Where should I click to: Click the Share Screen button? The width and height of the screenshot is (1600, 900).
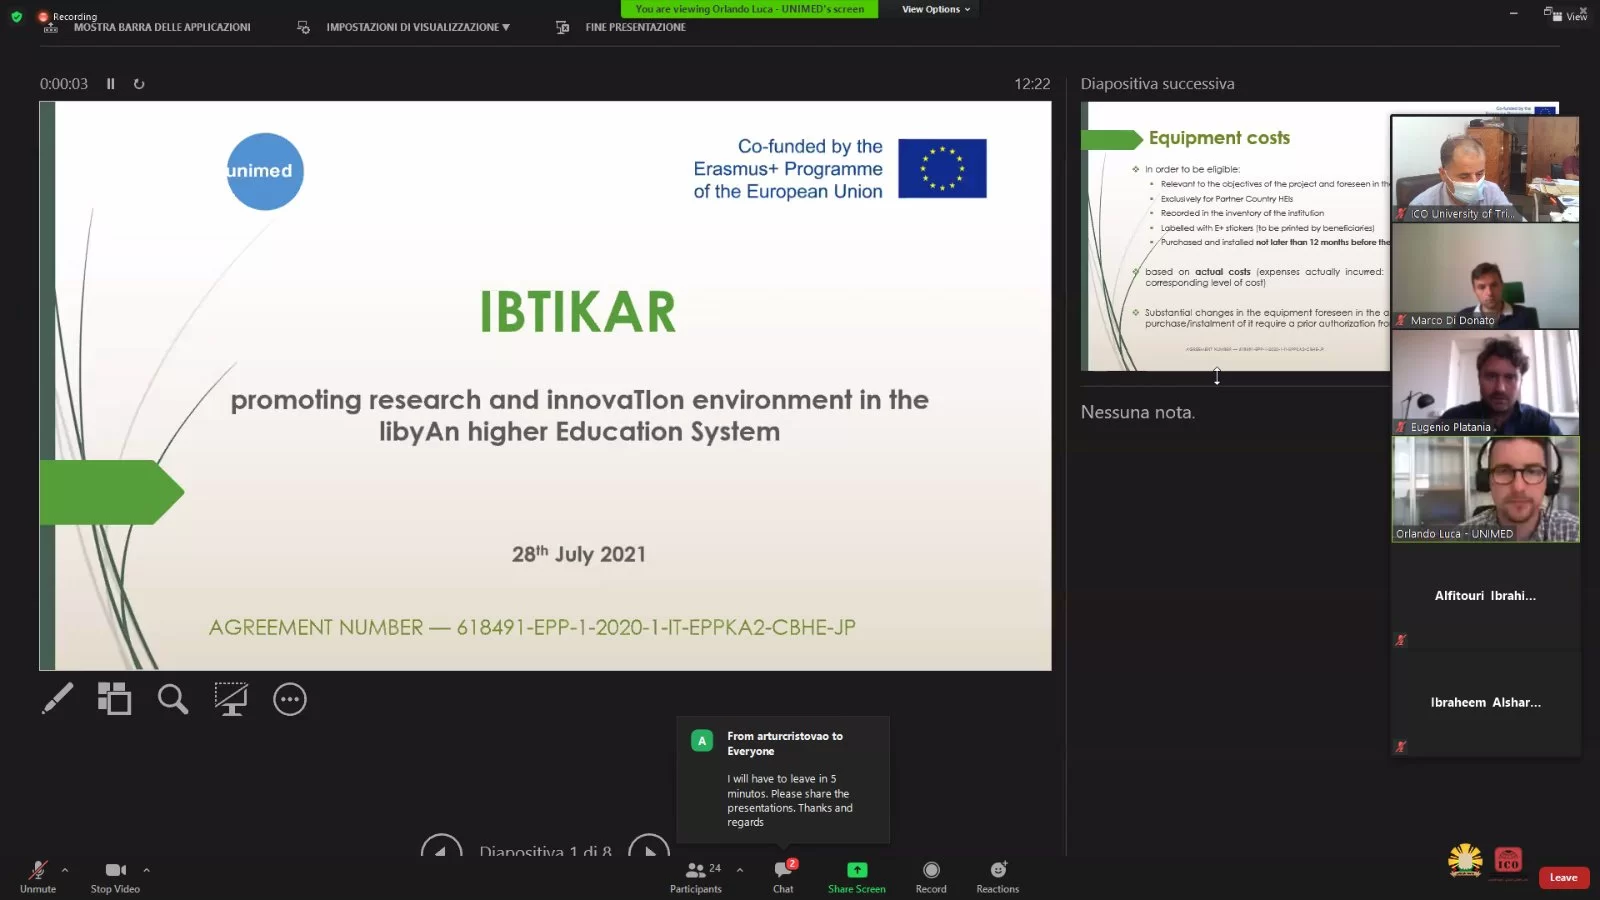[x=856, y=876]
